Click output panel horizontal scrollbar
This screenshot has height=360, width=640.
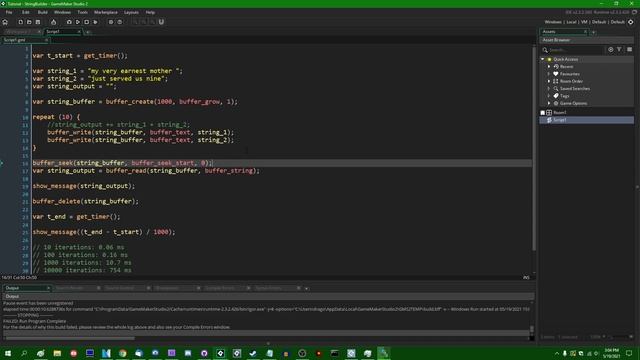(x=70, y=338)
